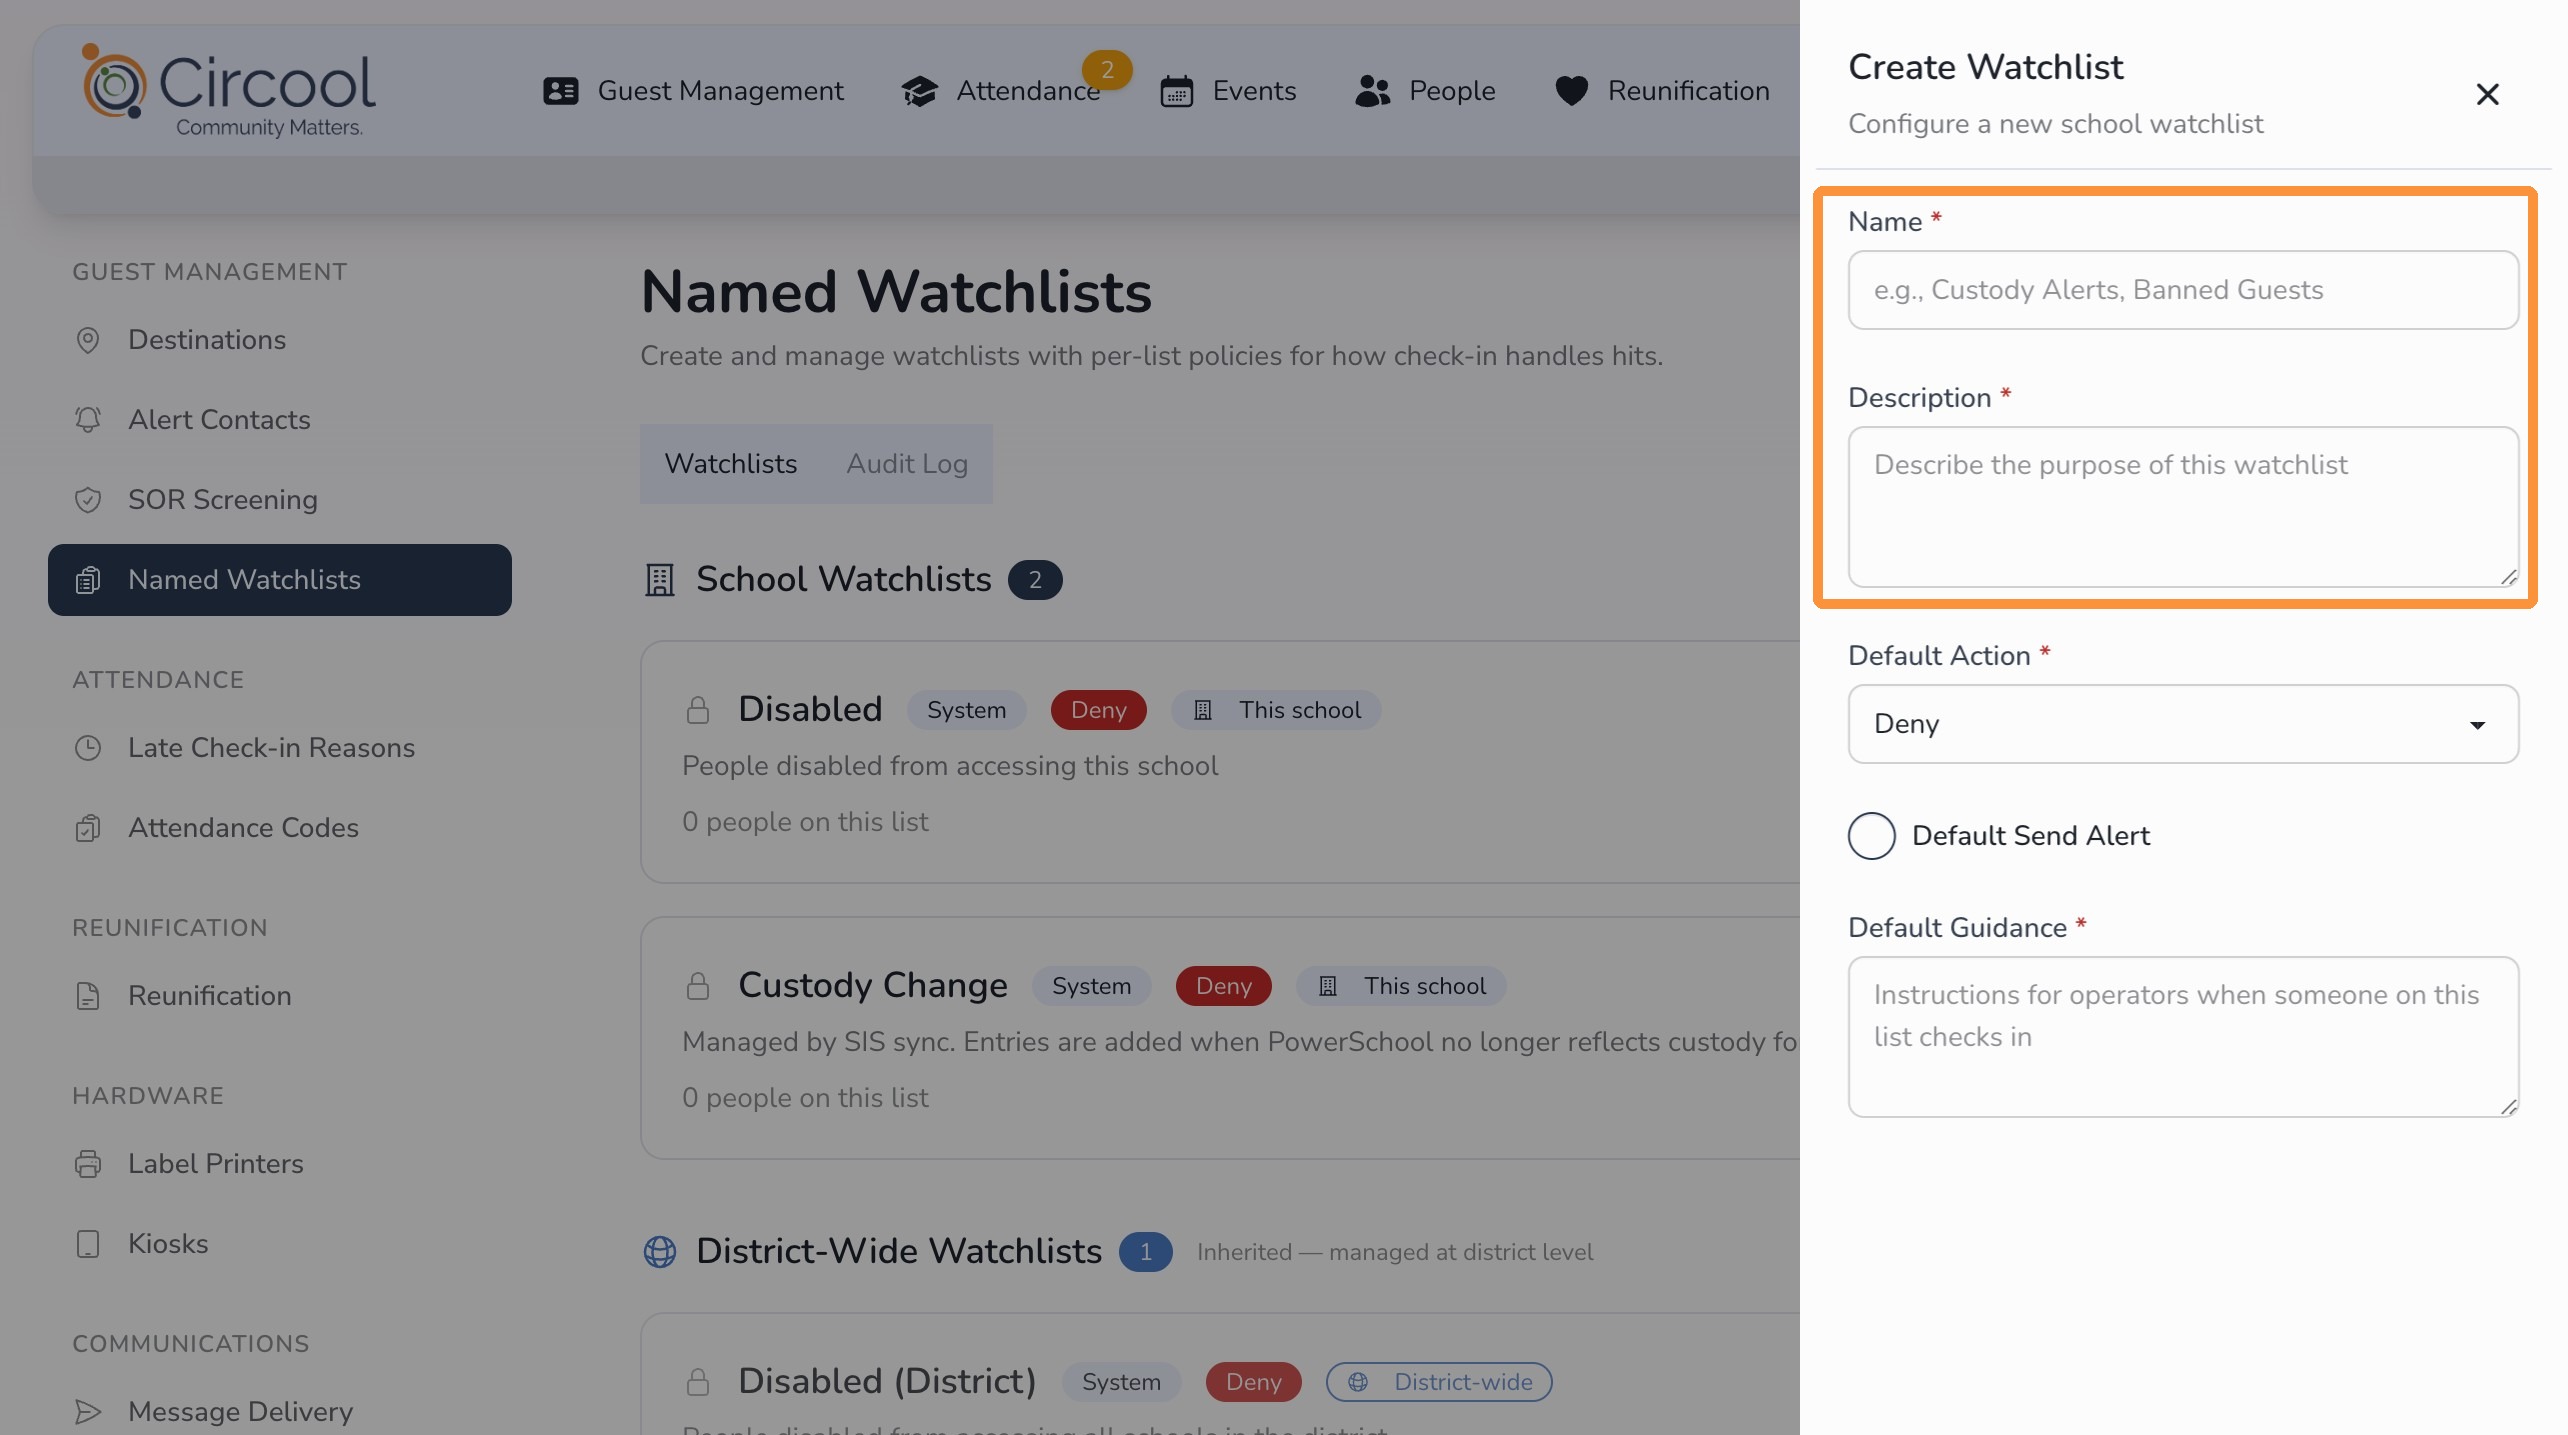Open Reunification in top navigation
This screenshot has width=2568, height=1435.
point(1662,91)
